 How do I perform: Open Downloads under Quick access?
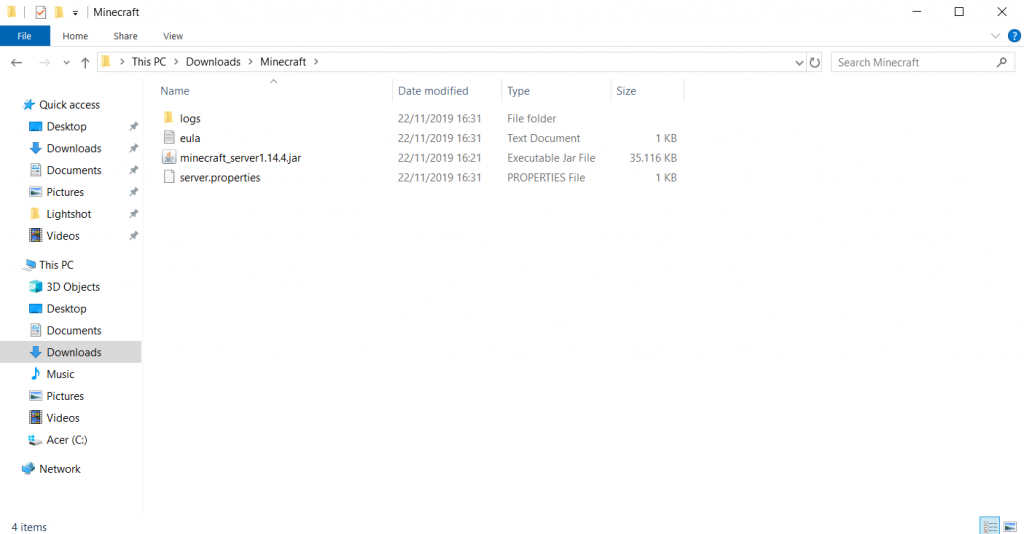65,148
